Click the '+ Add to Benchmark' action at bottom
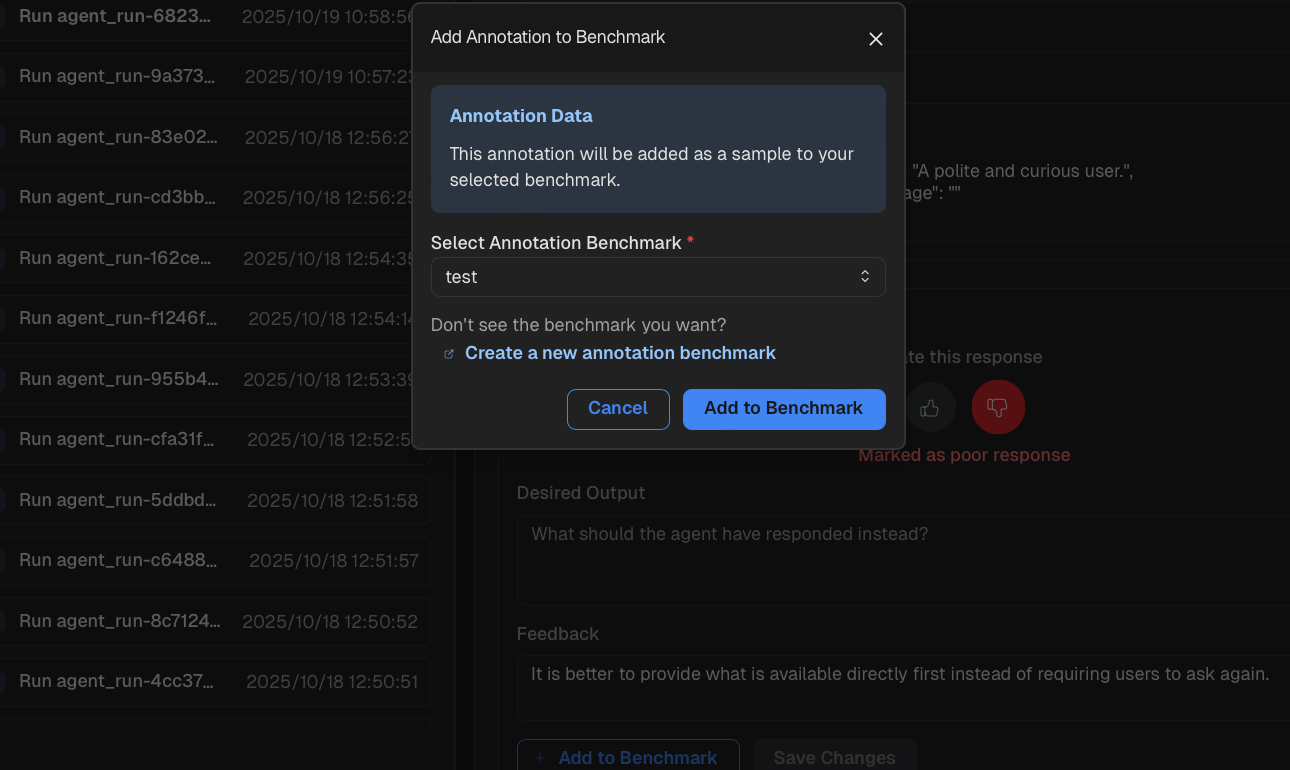The image size is (1290, 770). pyautogui.click(x=628, y=757)
